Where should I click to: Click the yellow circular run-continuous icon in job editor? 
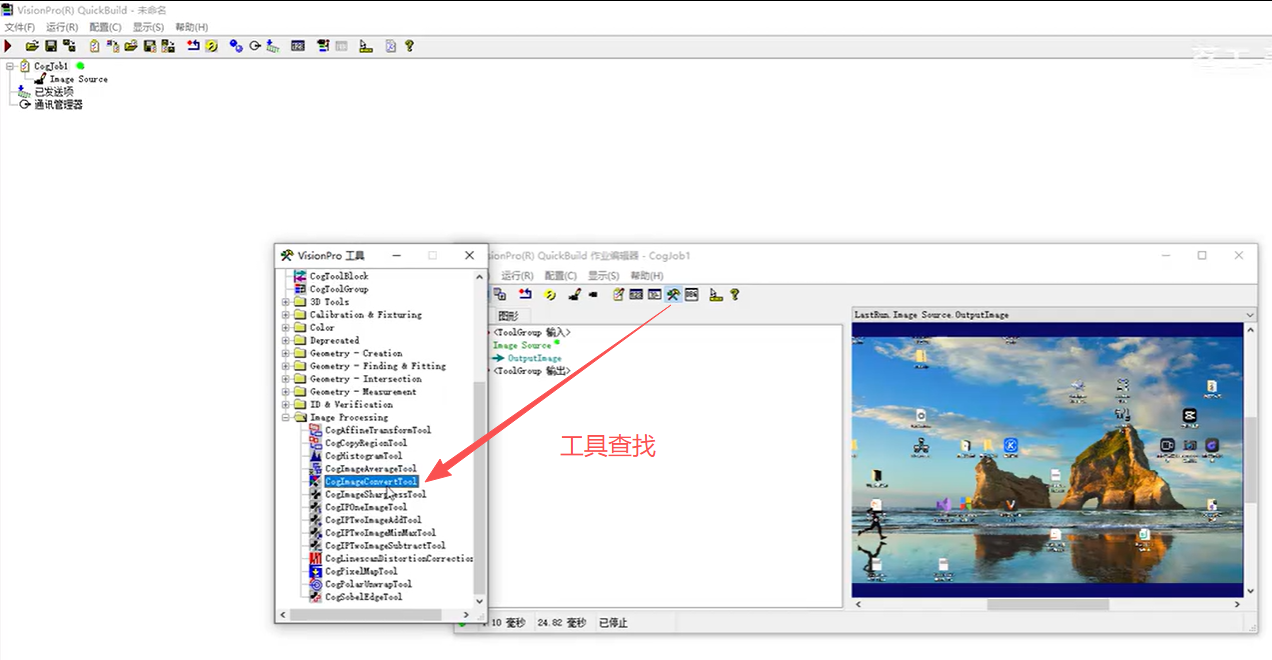(x=550, y=295)
